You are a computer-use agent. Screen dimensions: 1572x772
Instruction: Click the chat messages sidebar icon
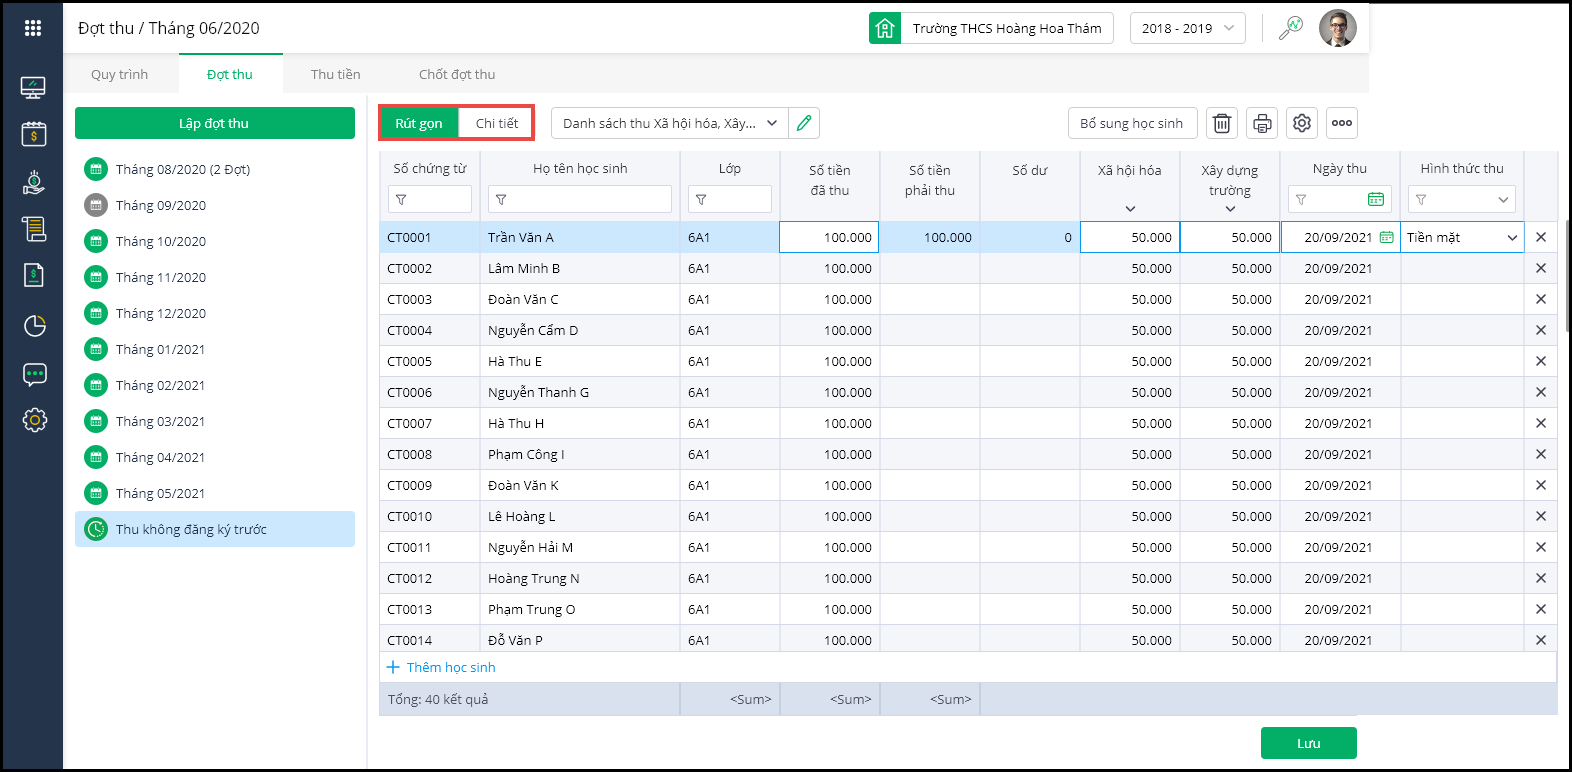point(34,375)
